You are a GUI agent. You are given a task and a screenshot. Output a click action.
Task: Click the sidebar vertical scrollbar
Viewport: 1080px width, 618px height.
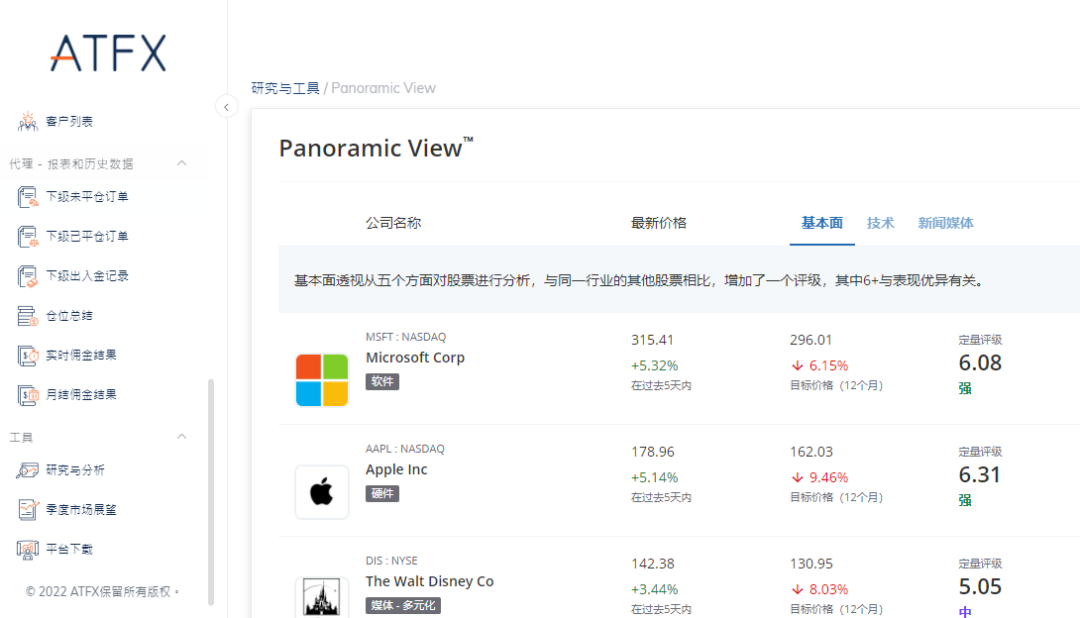click(211, 490)
